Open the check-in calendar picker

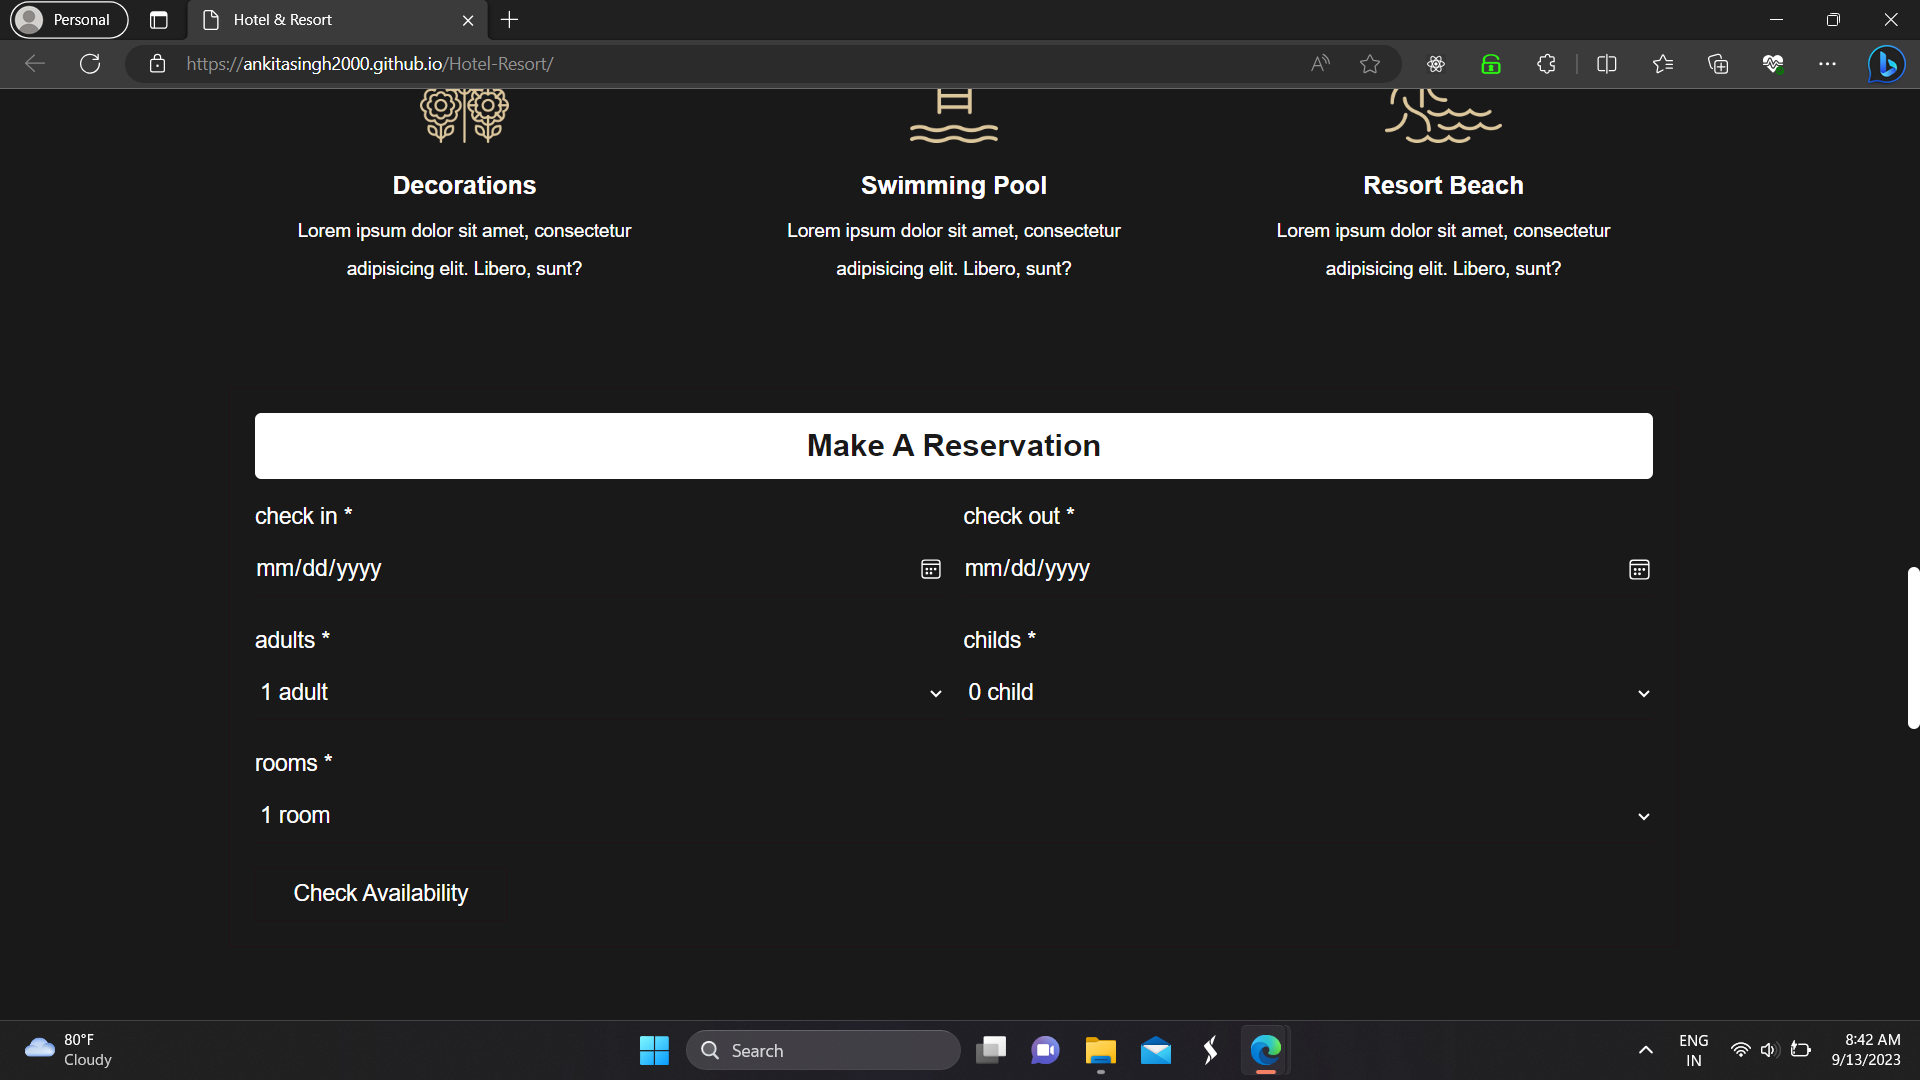pos(930,569)
